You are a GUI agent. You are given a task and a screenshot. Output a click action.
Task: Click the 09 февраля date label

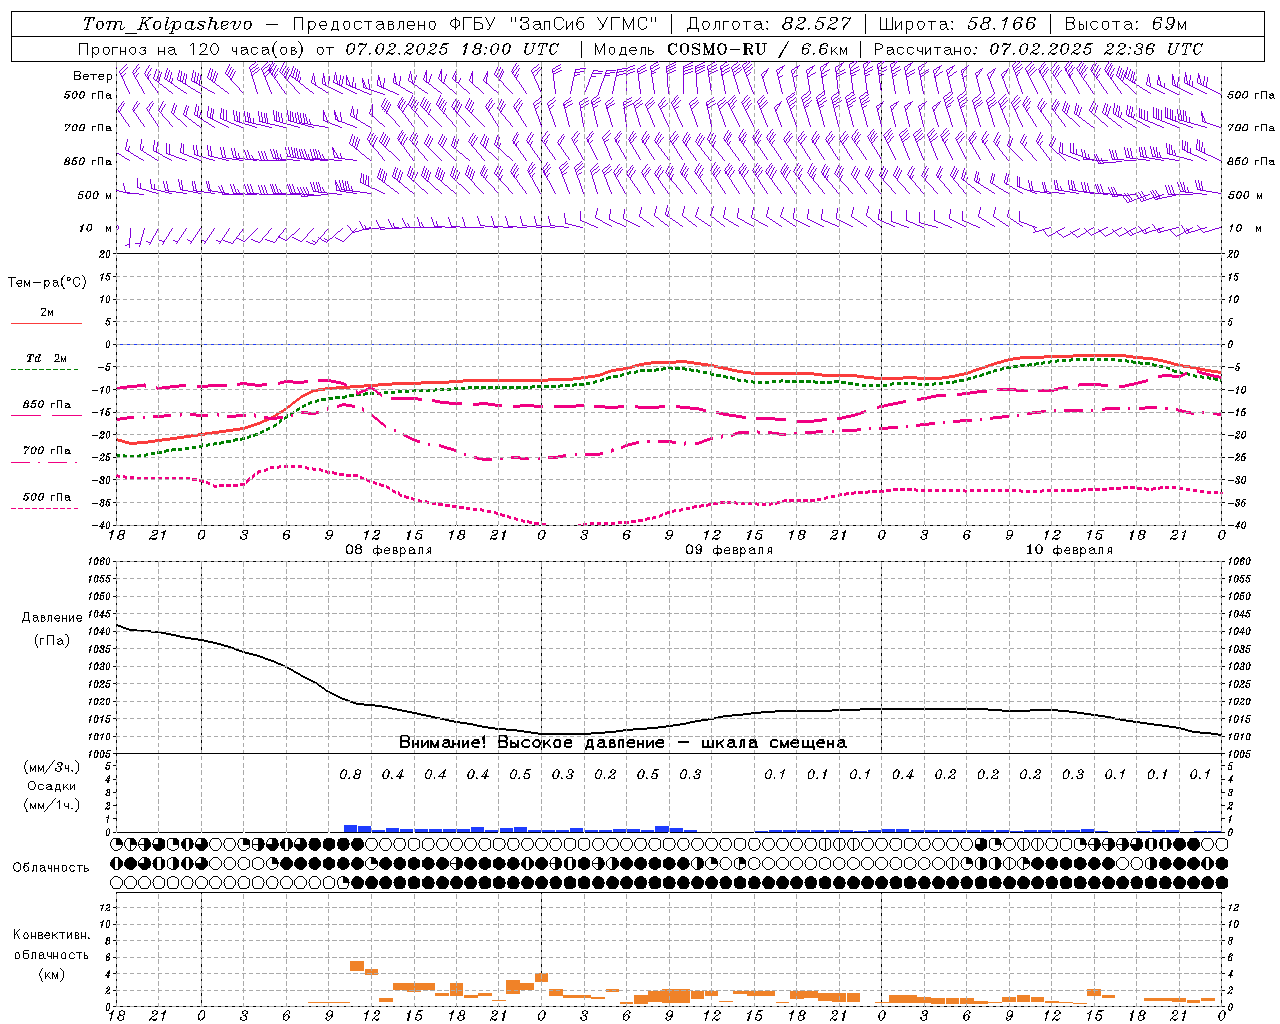click(729, 550)
